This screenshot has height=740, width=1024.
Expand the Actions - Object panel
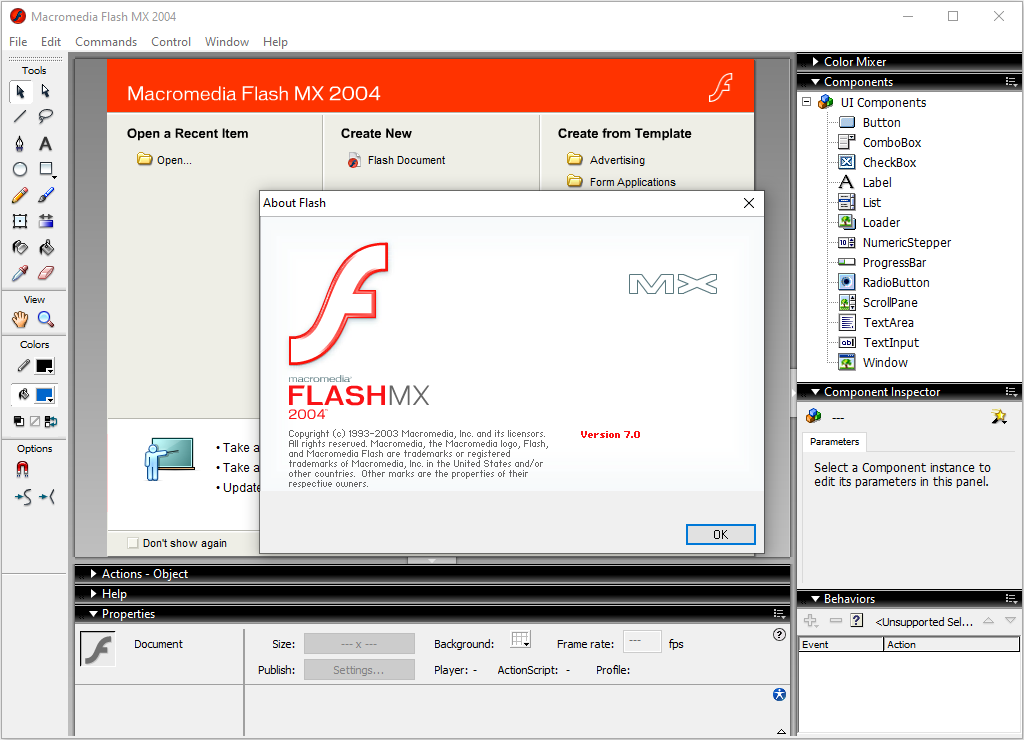click(93, 573)
